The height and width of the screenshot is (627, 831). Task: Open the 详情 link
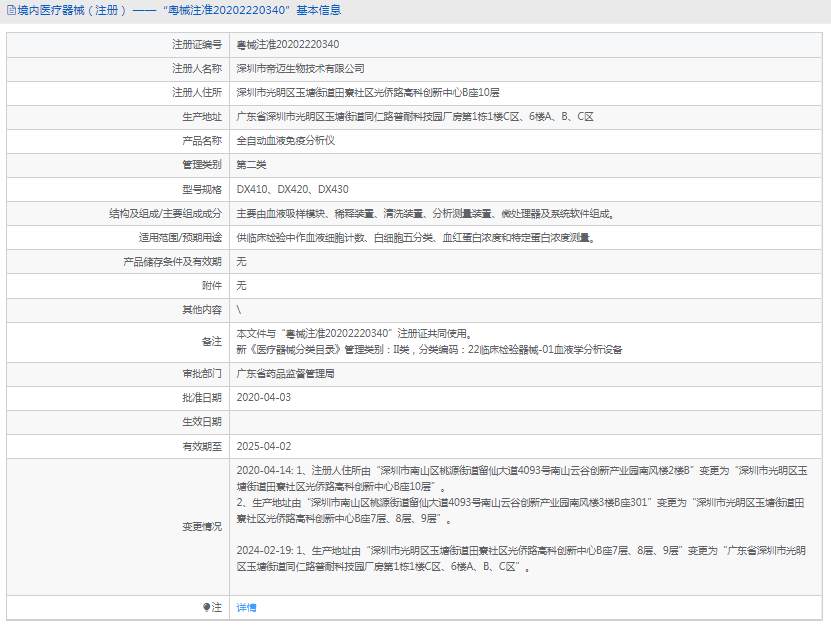pyautogui.click(x=246, y=608)
